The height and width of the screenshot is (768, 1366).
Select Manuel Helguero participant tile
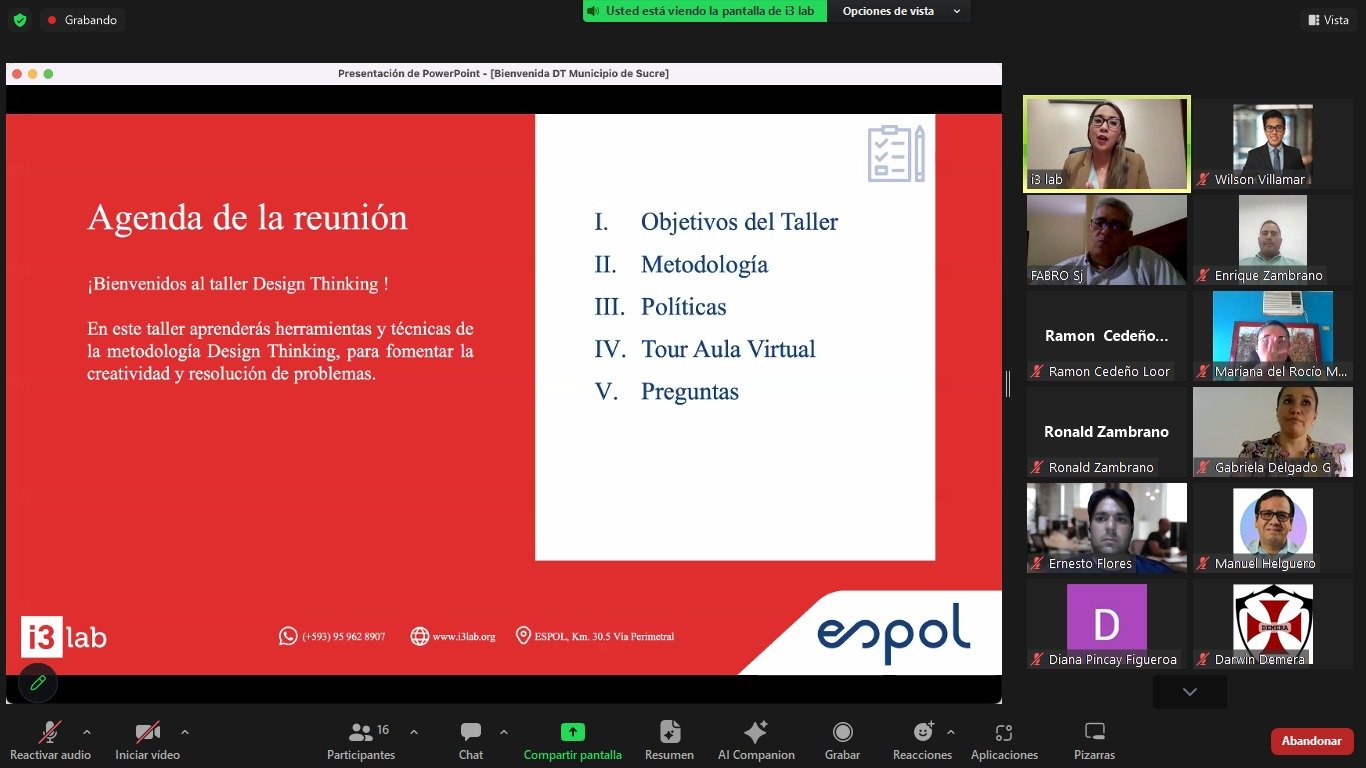click(1273, 528)
